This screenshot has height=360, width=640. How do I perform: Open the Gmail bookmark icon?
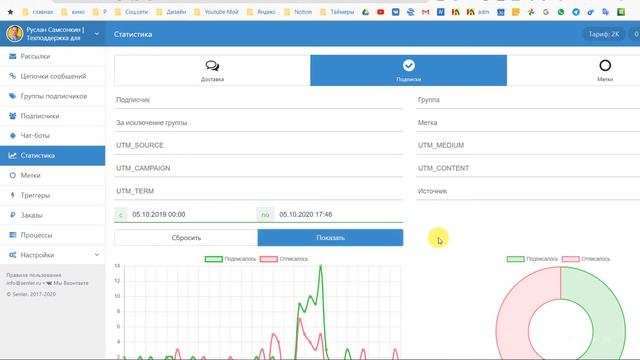(x=425, y=12)
